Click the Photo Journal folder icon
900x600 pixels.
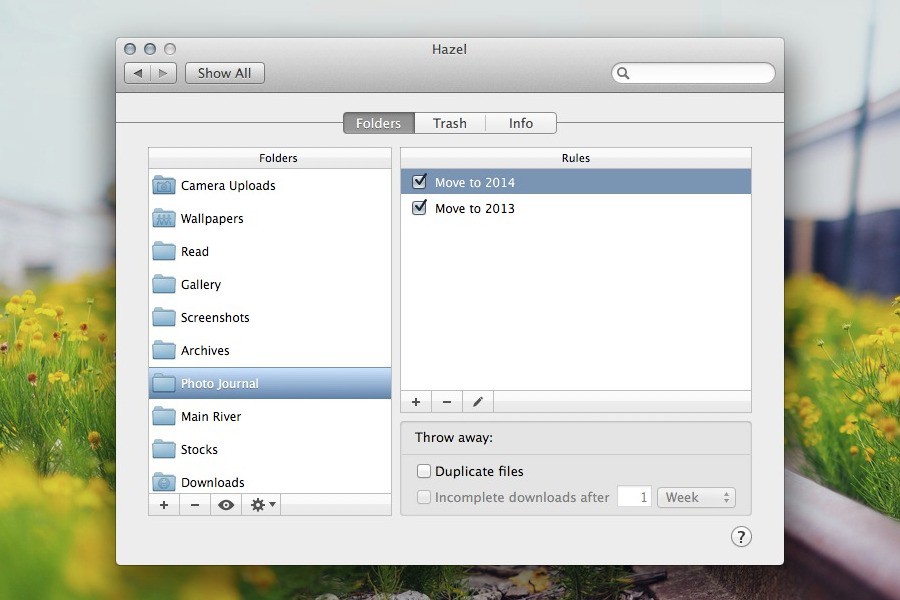(164, 384)
